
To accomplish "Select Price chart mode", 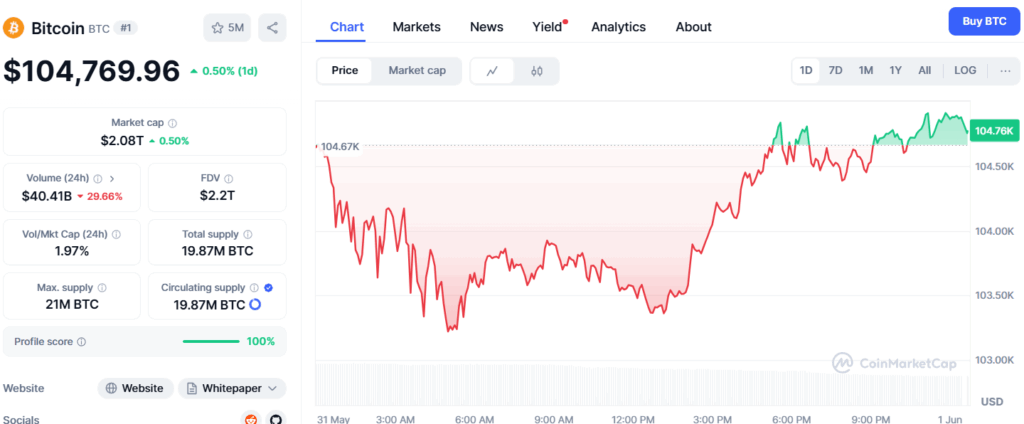I will 345,71.
